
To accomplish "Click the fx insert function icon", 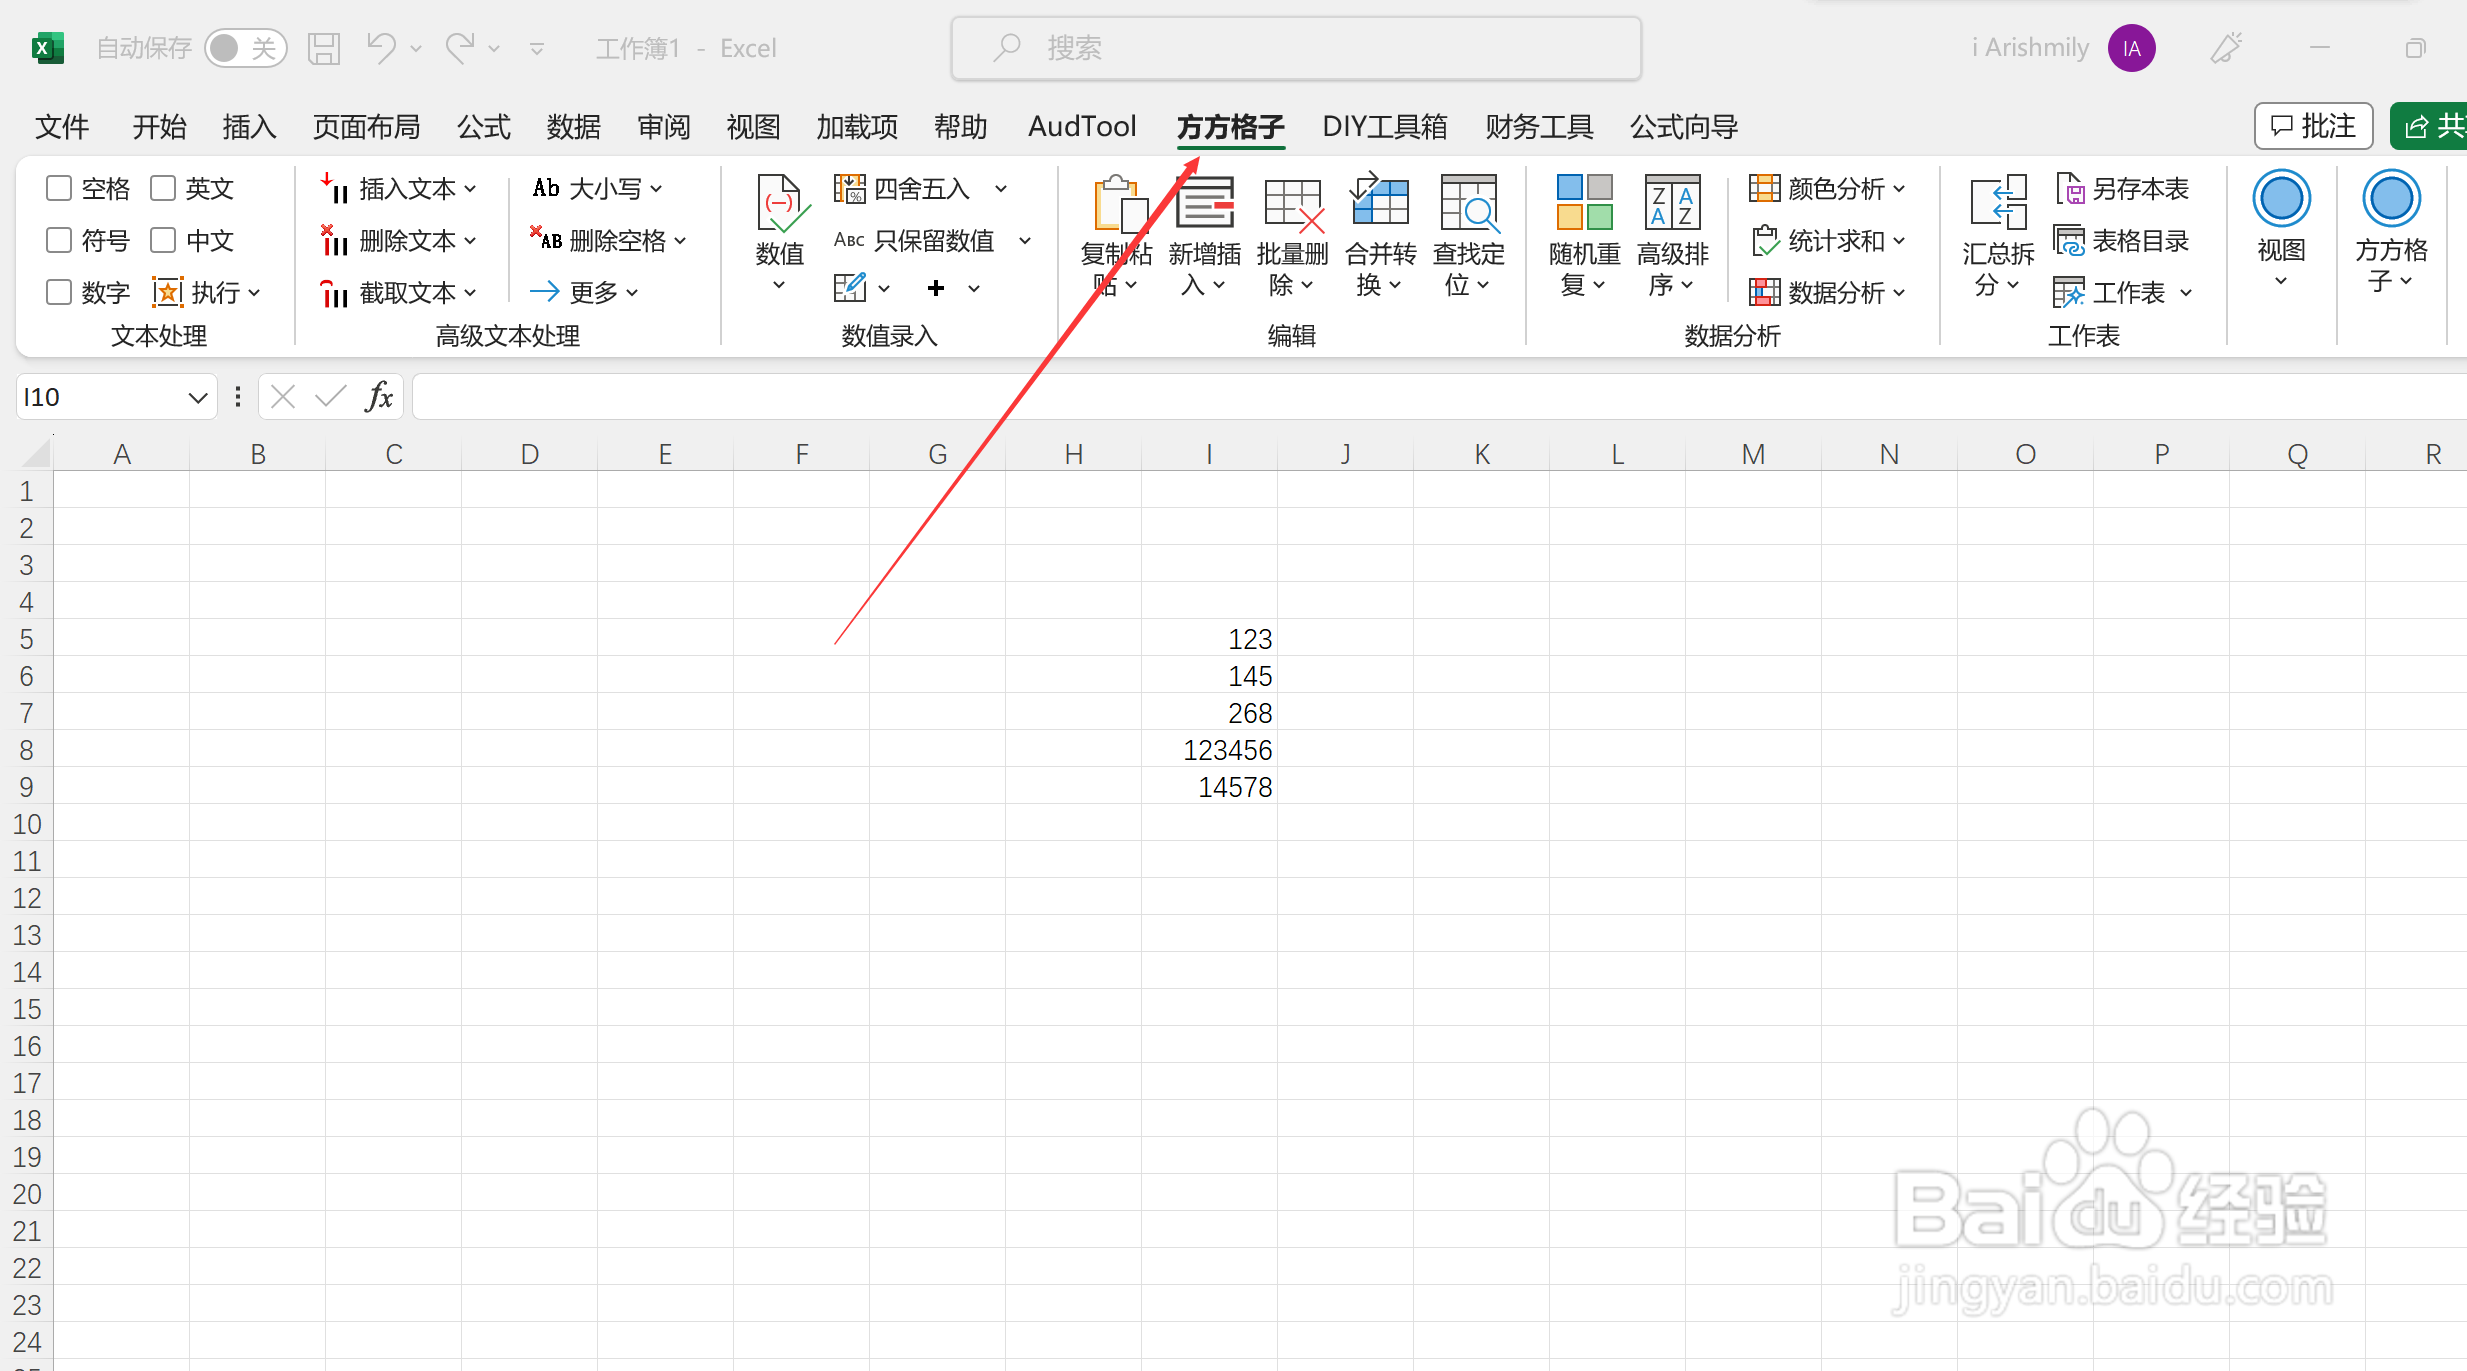I will pos(379,397).
